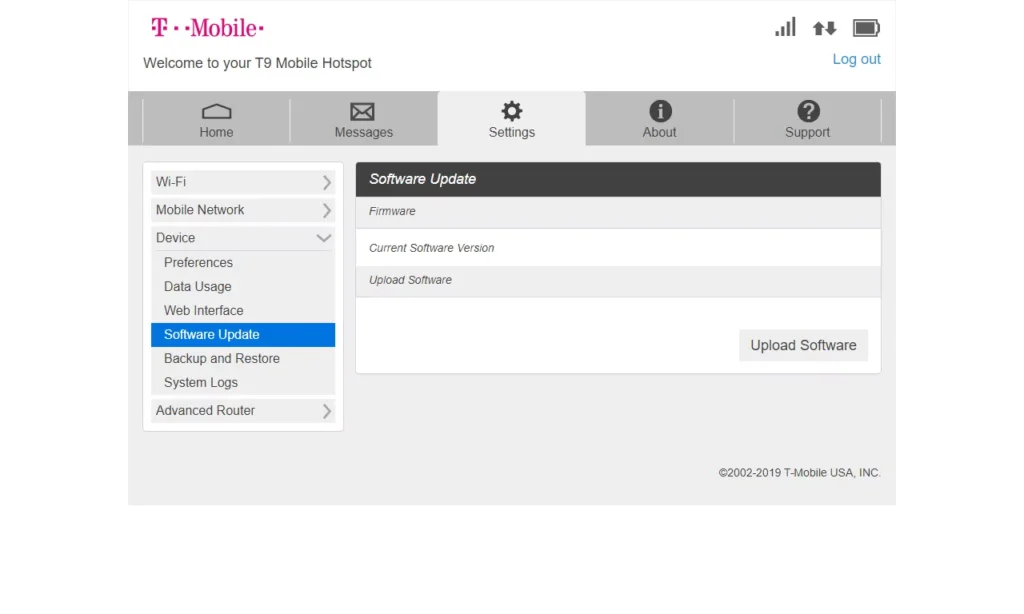1024x614 pixels.
Task: Expand the Mobile Network chevron
Action: pos(327,210)
